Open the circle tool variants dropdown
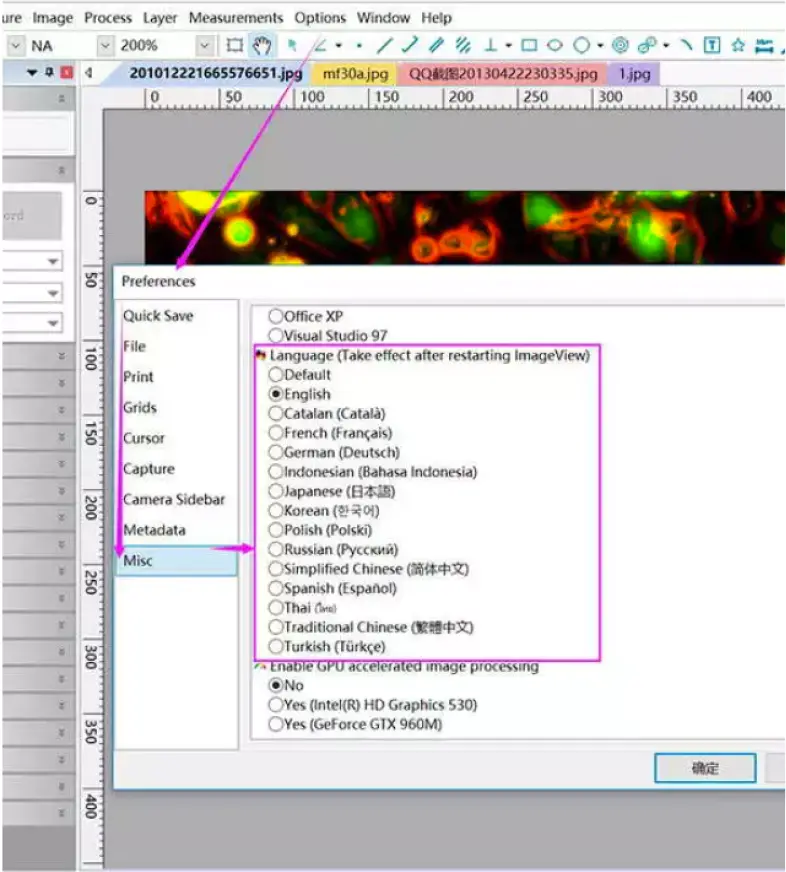786x872 pixels. click(600, 46)
